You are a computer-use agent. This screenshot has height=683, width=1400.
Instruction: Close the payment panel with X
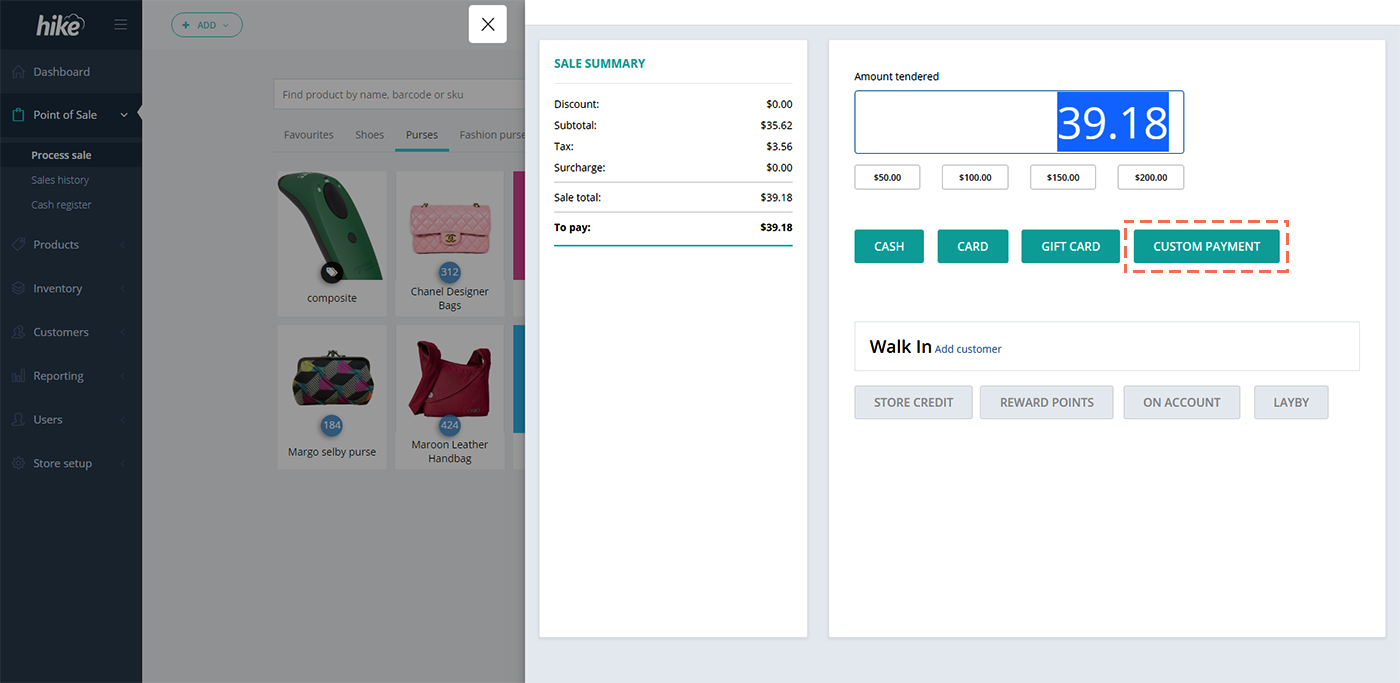click(488, 24)
